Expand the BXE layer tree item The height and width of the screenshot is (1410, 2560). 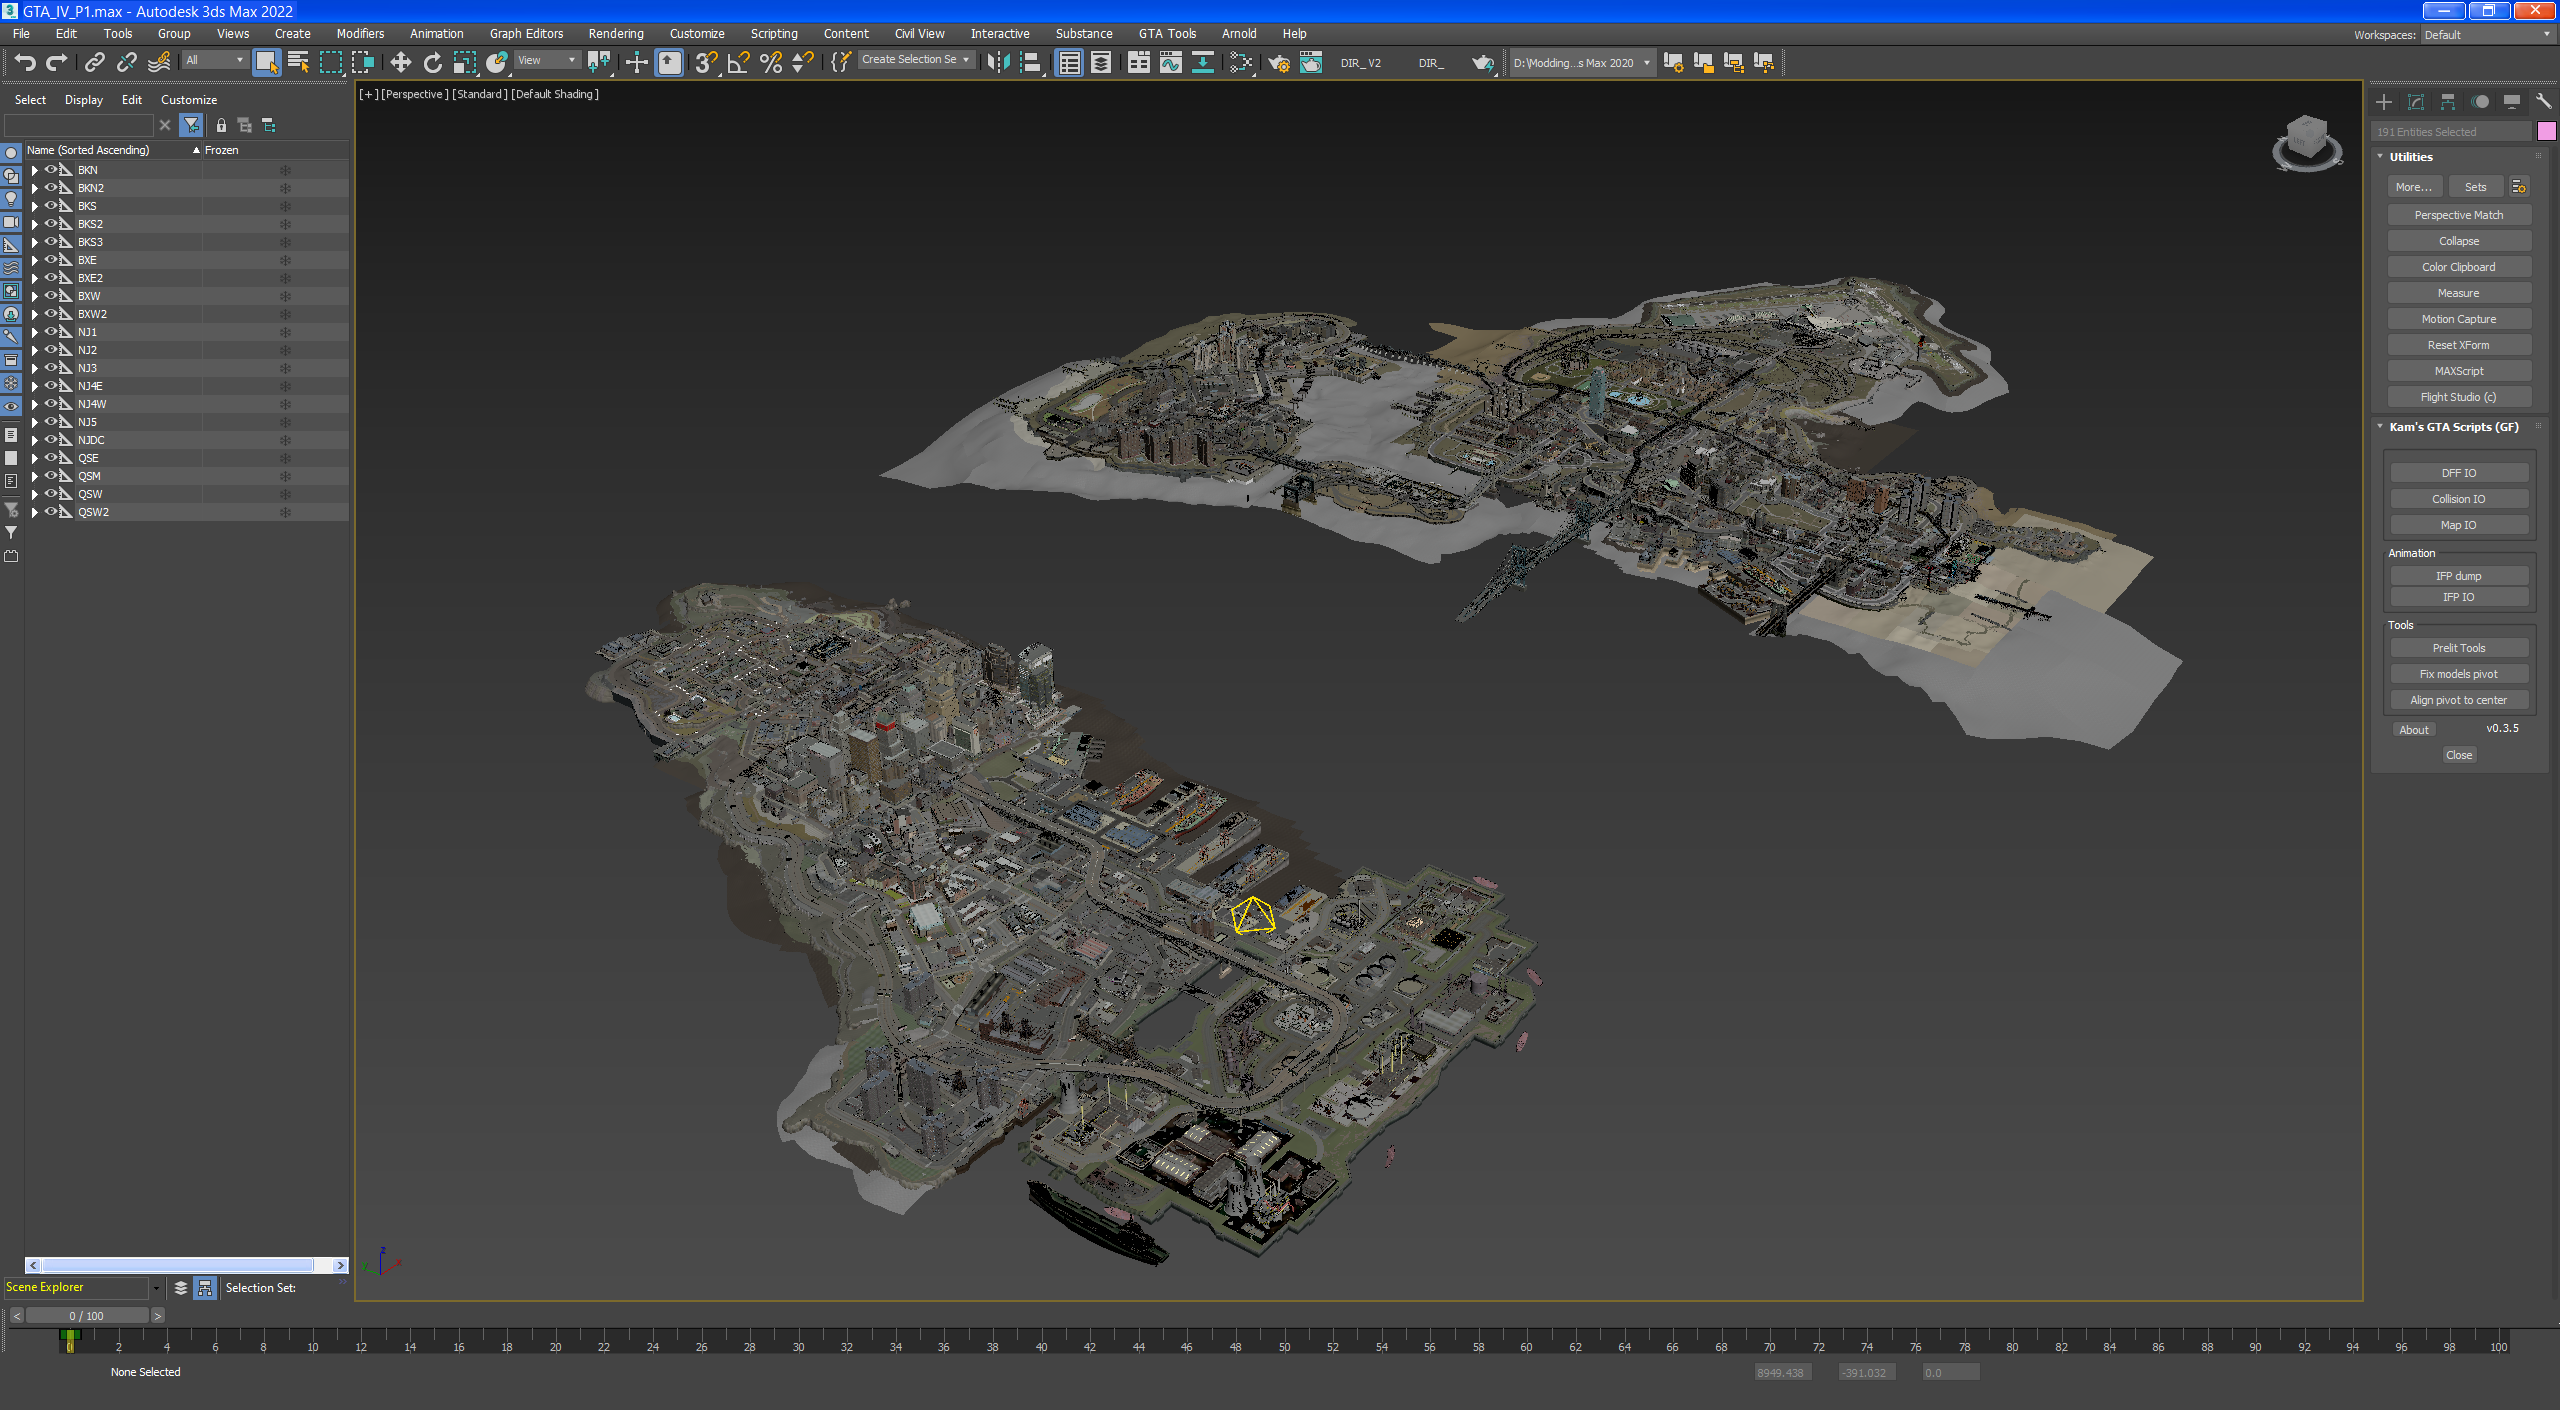tap(35, 260)
